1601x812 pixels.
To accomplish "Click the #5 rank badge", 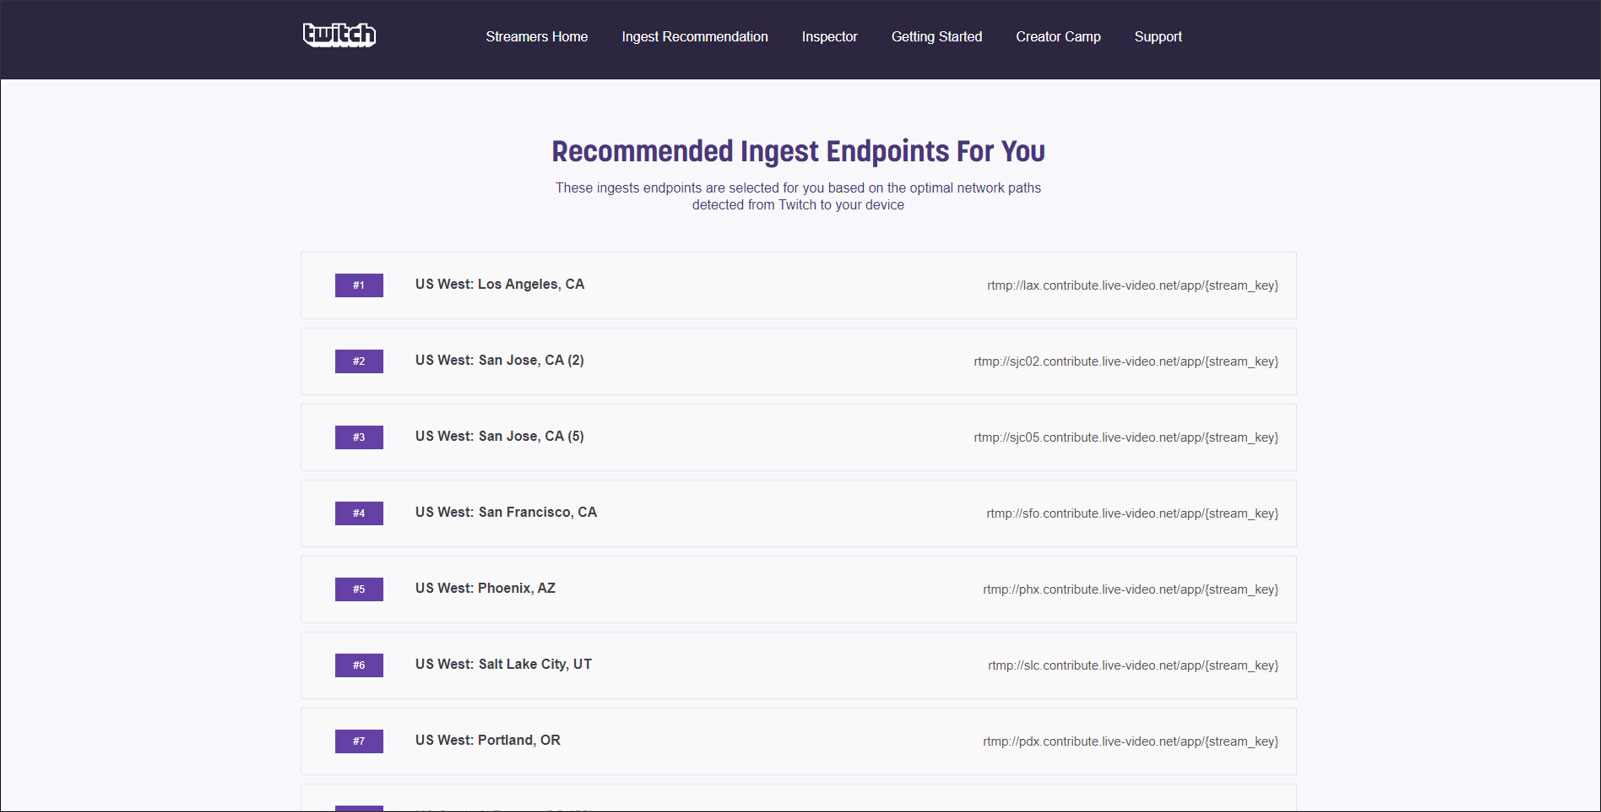I will click(359, 589).
